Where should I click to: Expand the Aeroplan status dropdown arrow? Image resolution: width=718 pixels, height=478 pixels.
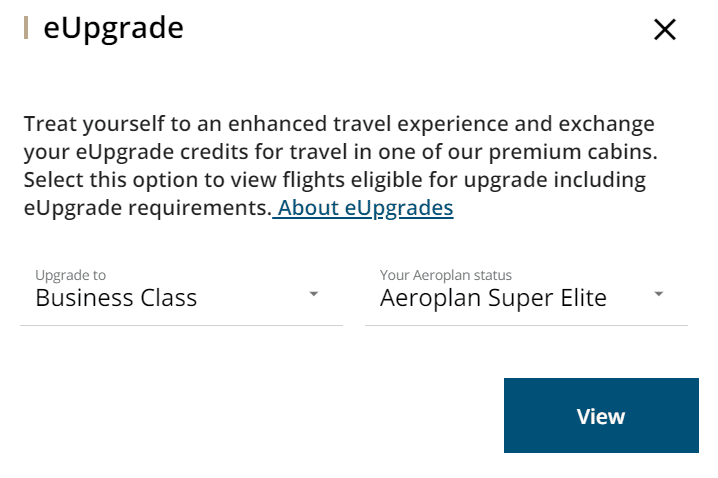(x=659, y=294)
